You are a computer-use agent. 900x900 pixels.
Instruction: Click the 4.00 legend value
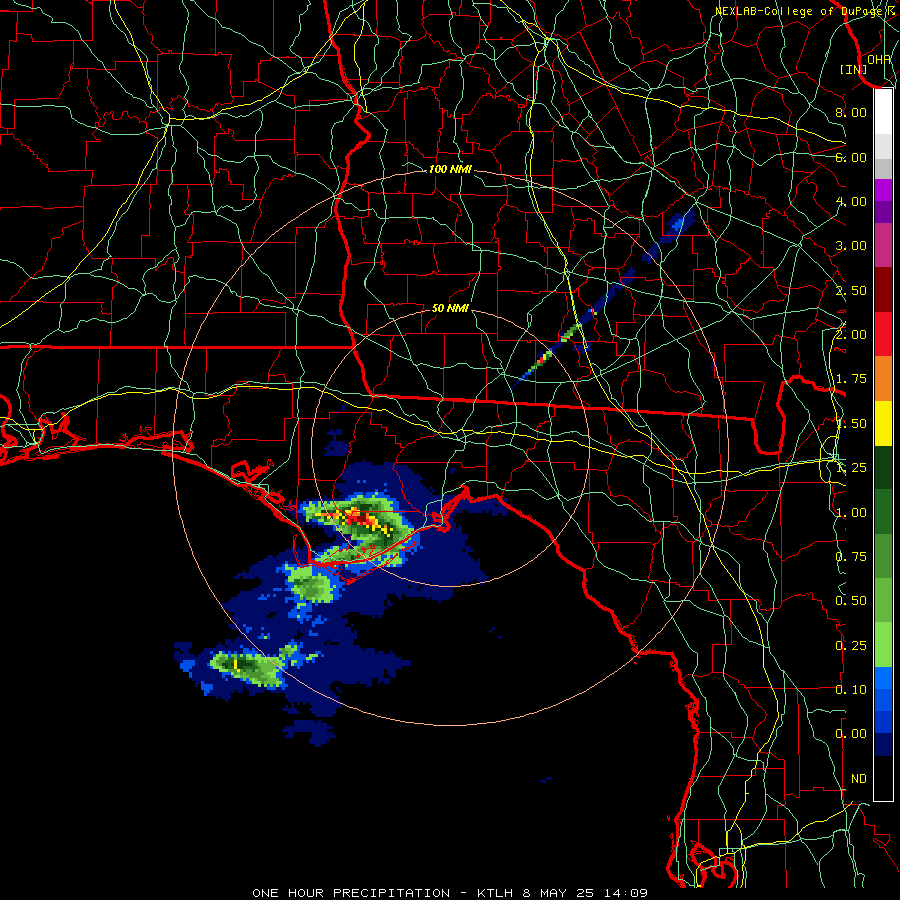click(851, 201)
